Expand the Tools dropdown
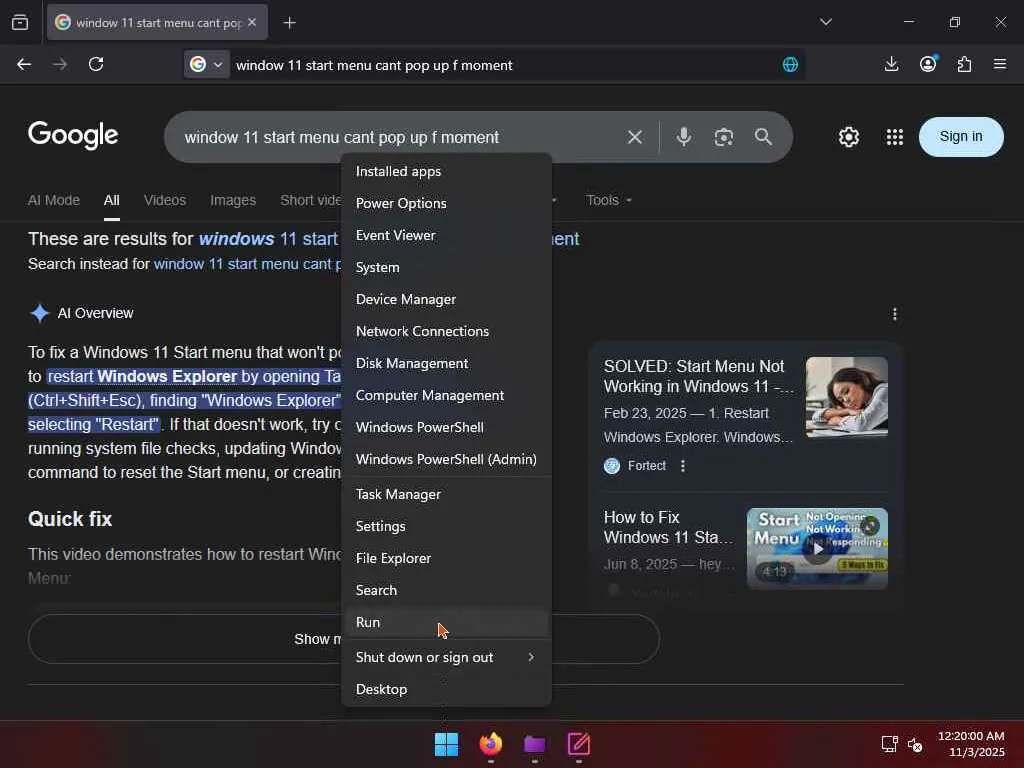The image size is (1024, 768). point(609,200)
